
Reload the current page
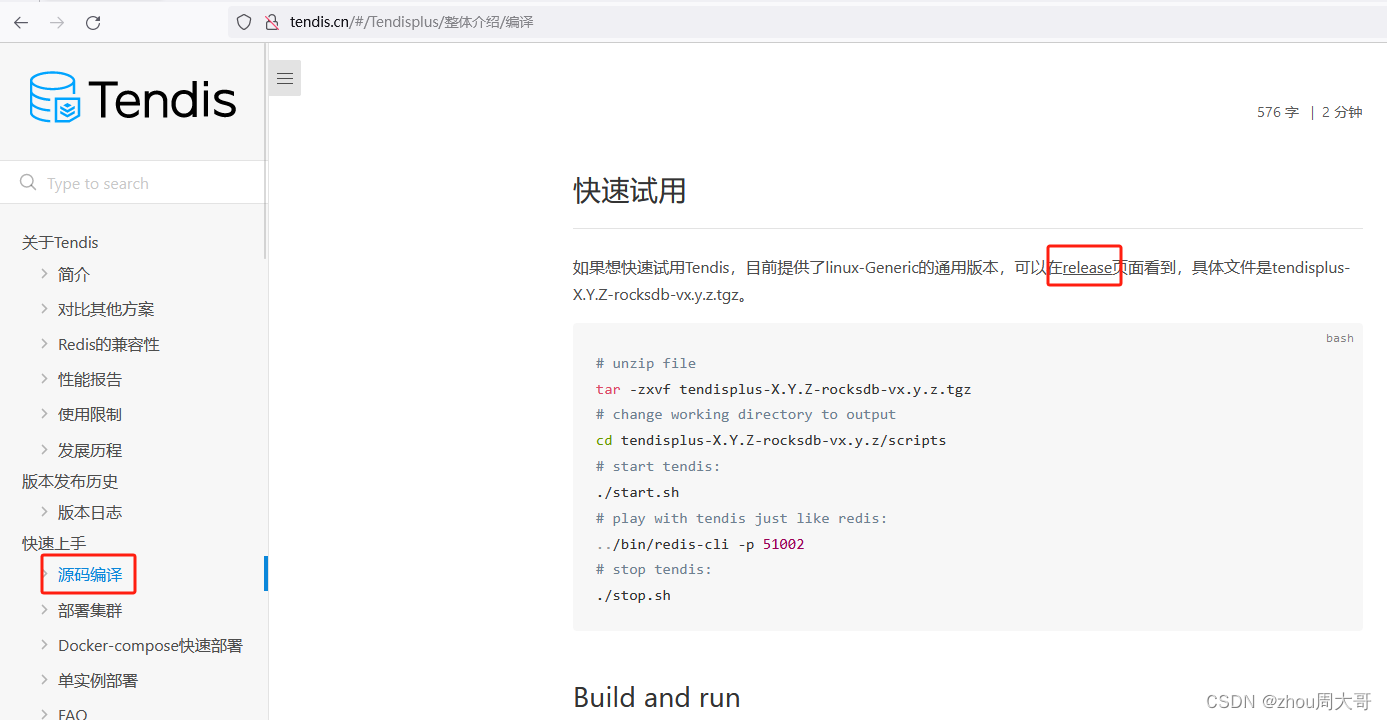click(x=93, y=22)
